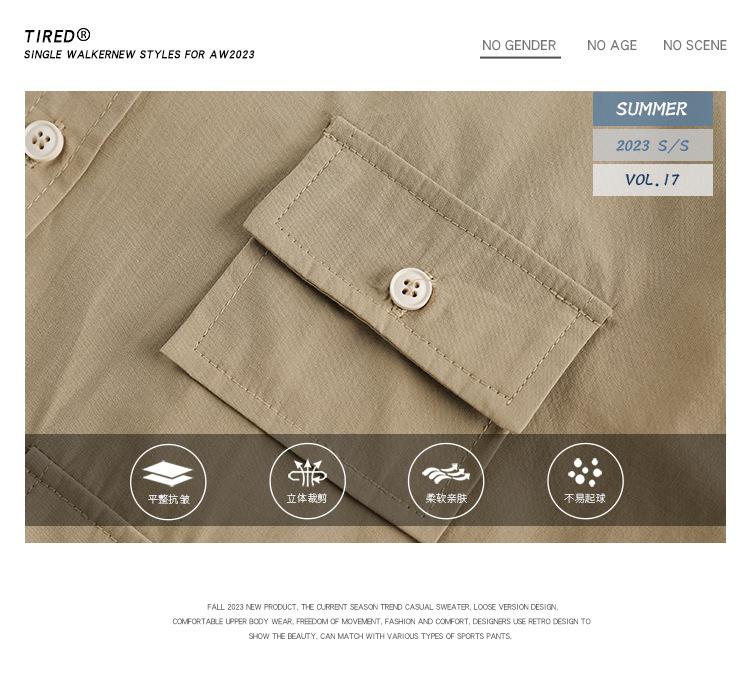Click the 平整抗皱 caption text
Image resolution: width=750 pixels, height=677 pixels.
coord(168,499)
